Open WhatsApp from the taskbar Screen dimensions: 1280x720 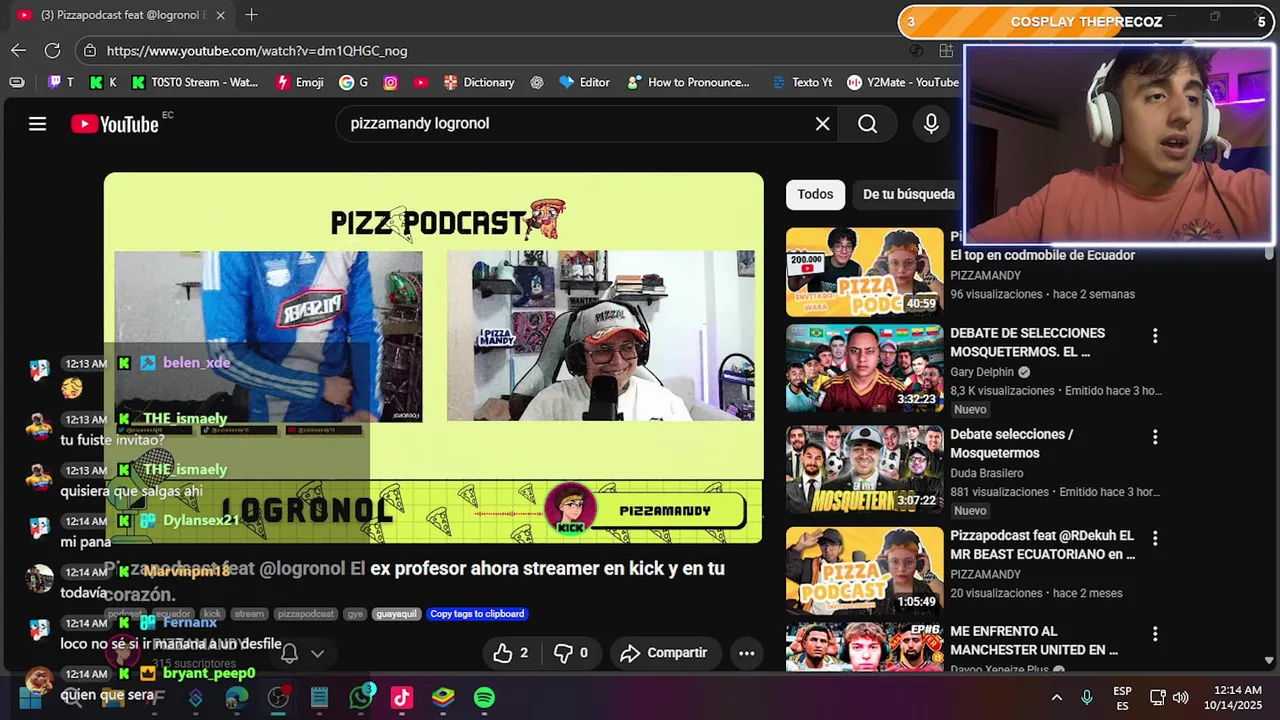tap(361, 697)
